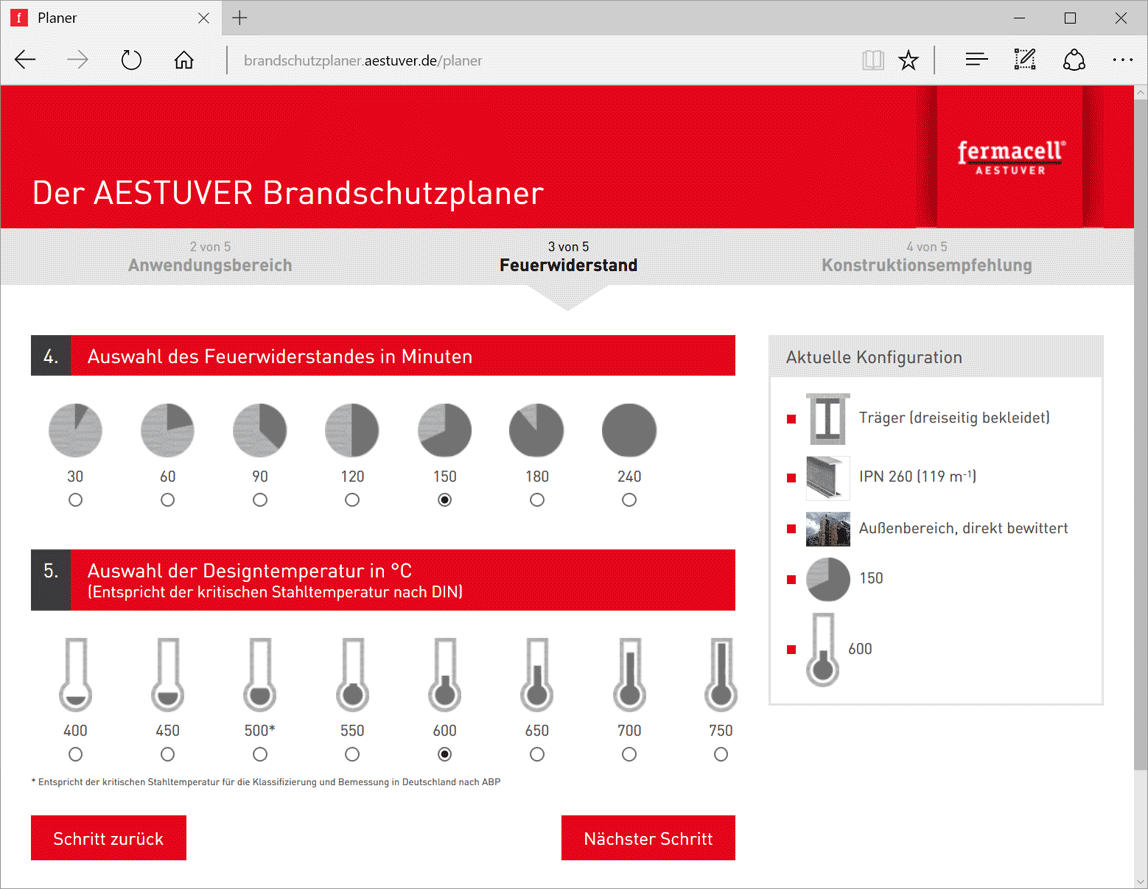Click the 650 °C thermometer icon
Screen dimensions: 1148x889
click(537, 674)
